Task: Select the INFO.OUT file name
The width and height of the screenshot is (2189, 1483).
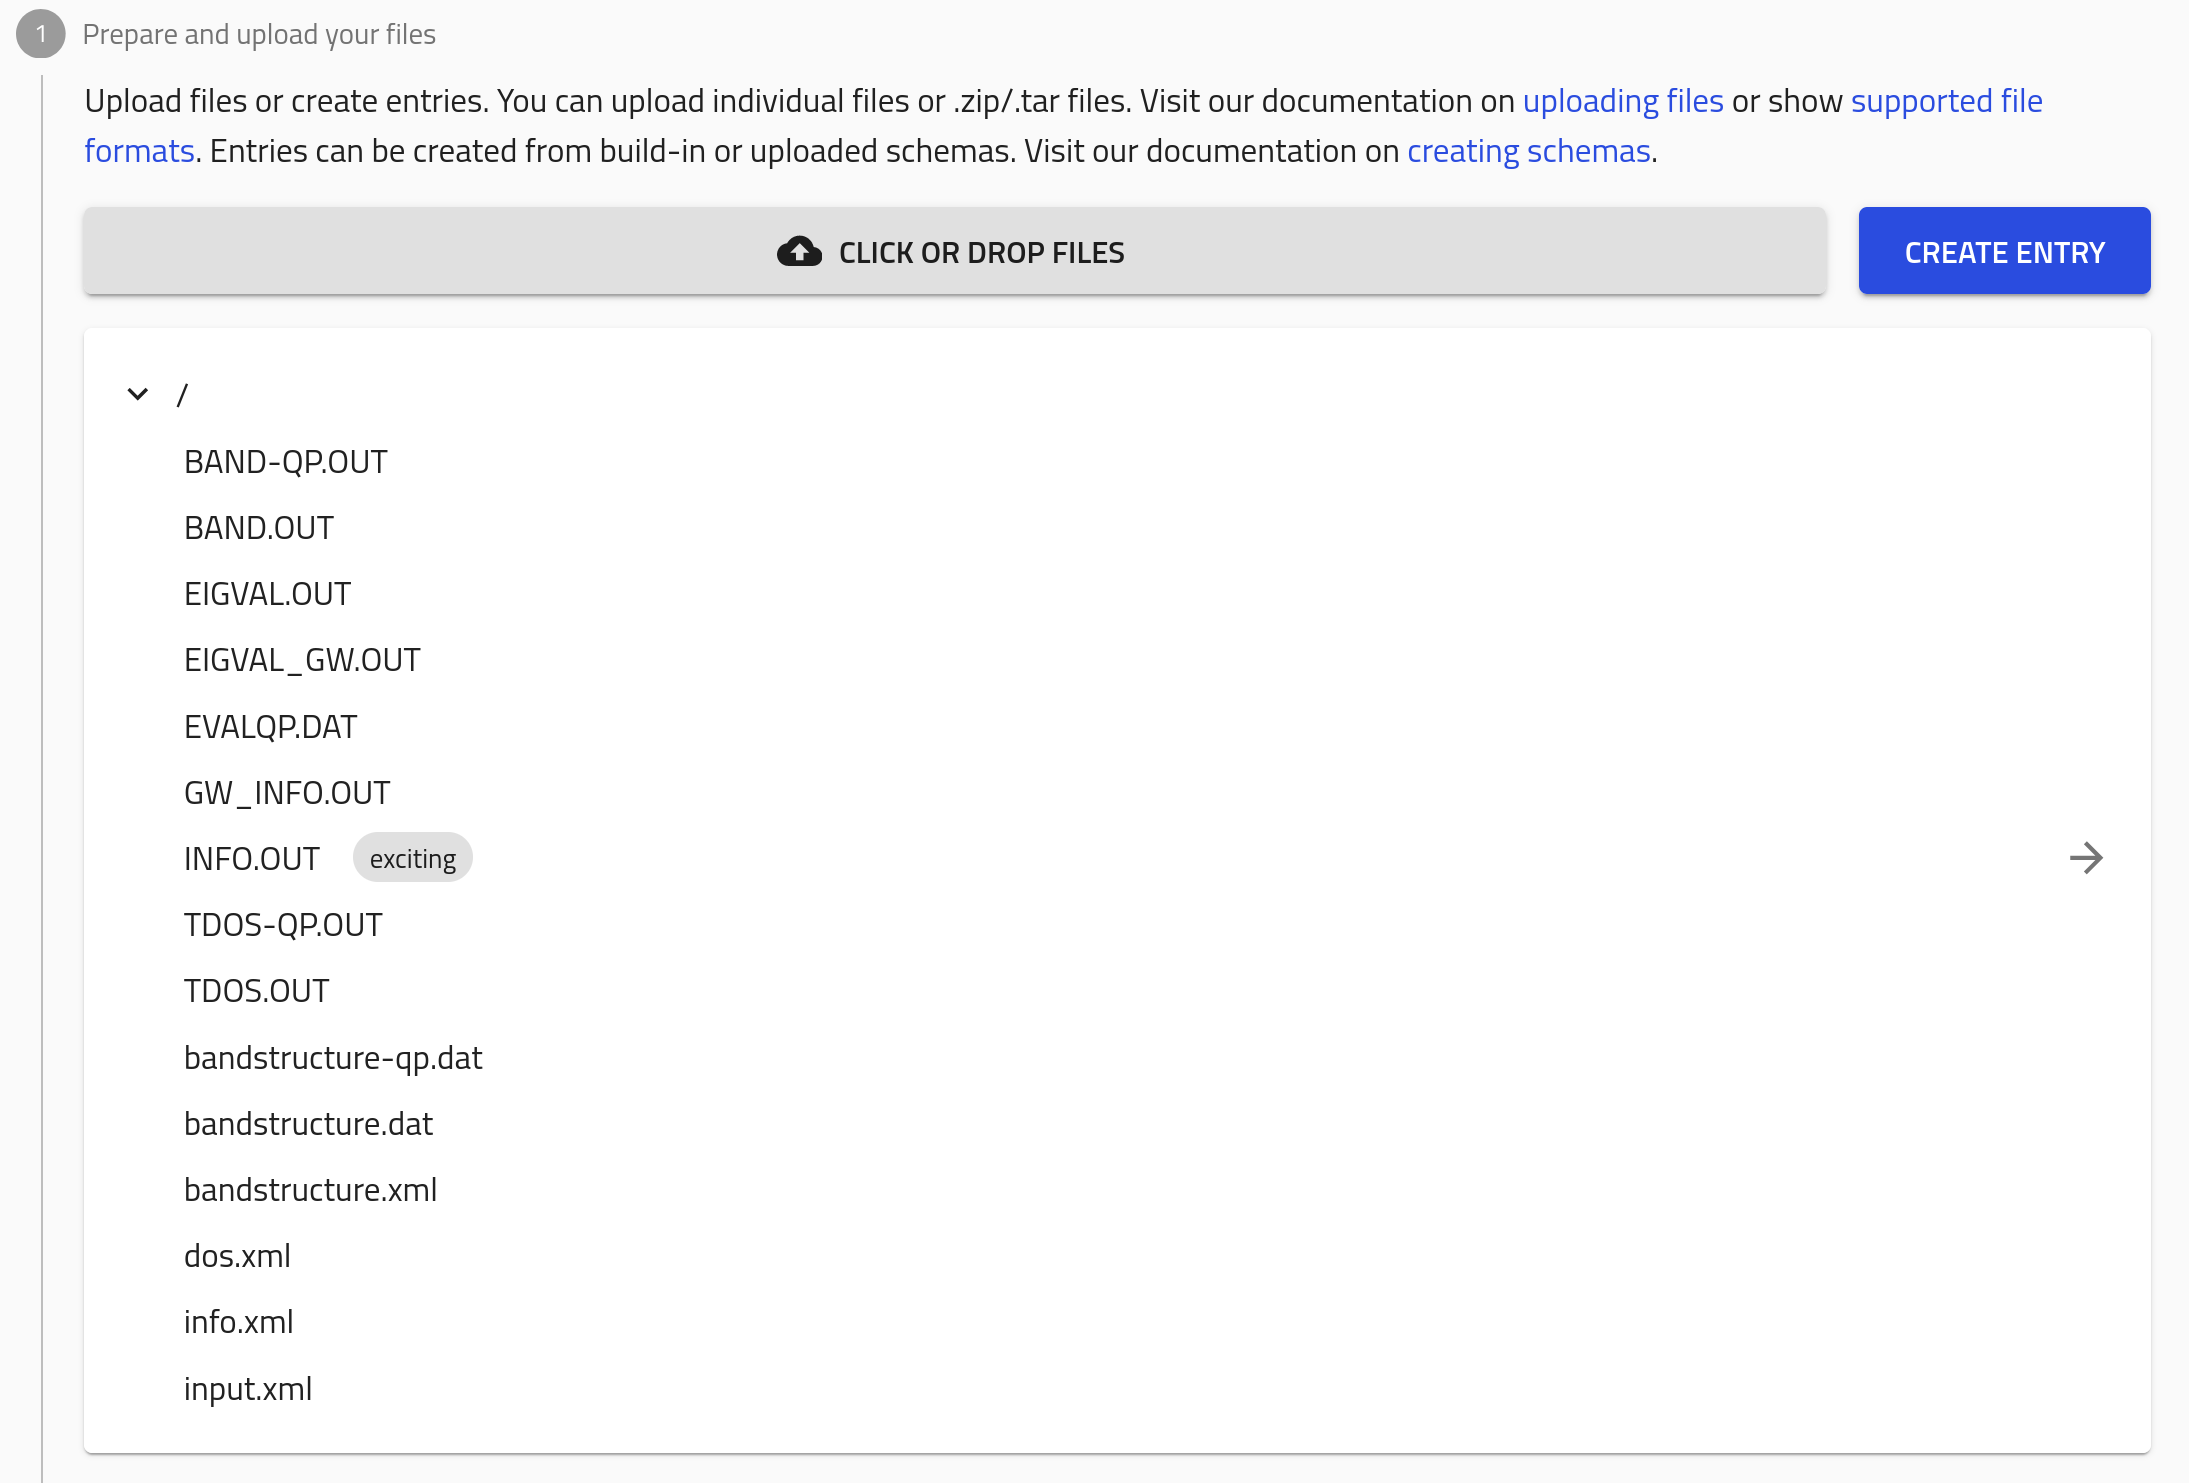Action: point(252,859)
